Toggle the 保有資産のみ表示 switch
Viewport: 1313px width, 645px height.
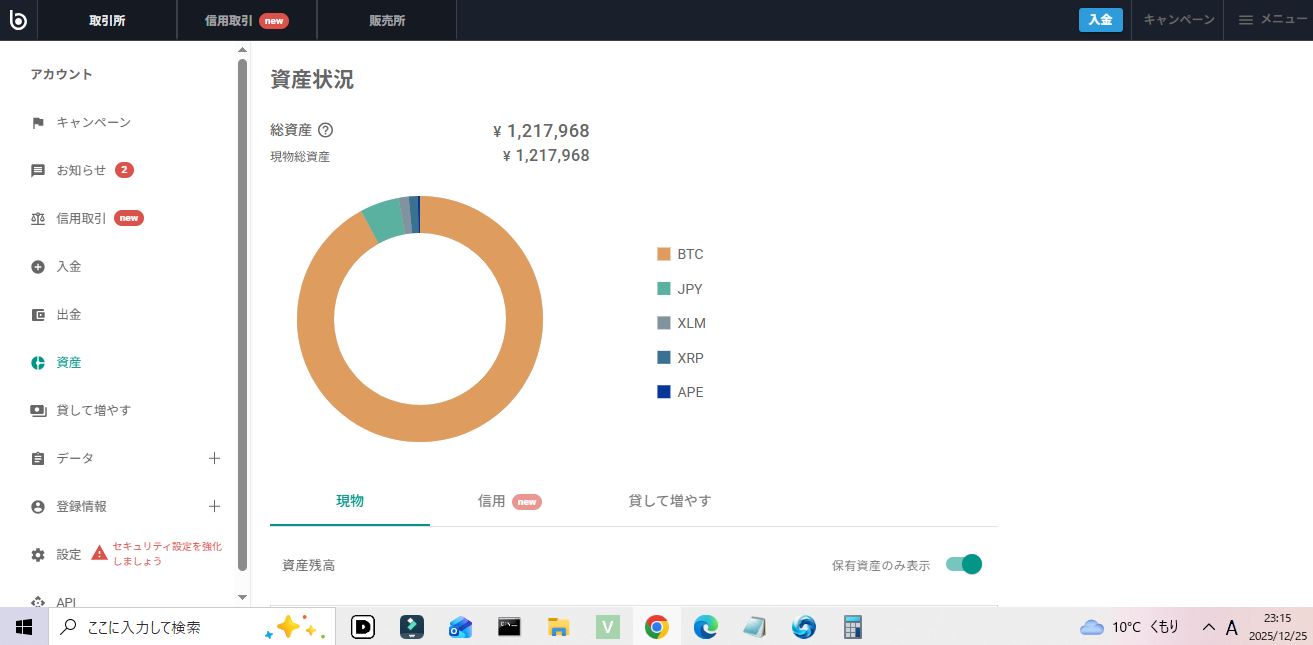pos(964,565)
